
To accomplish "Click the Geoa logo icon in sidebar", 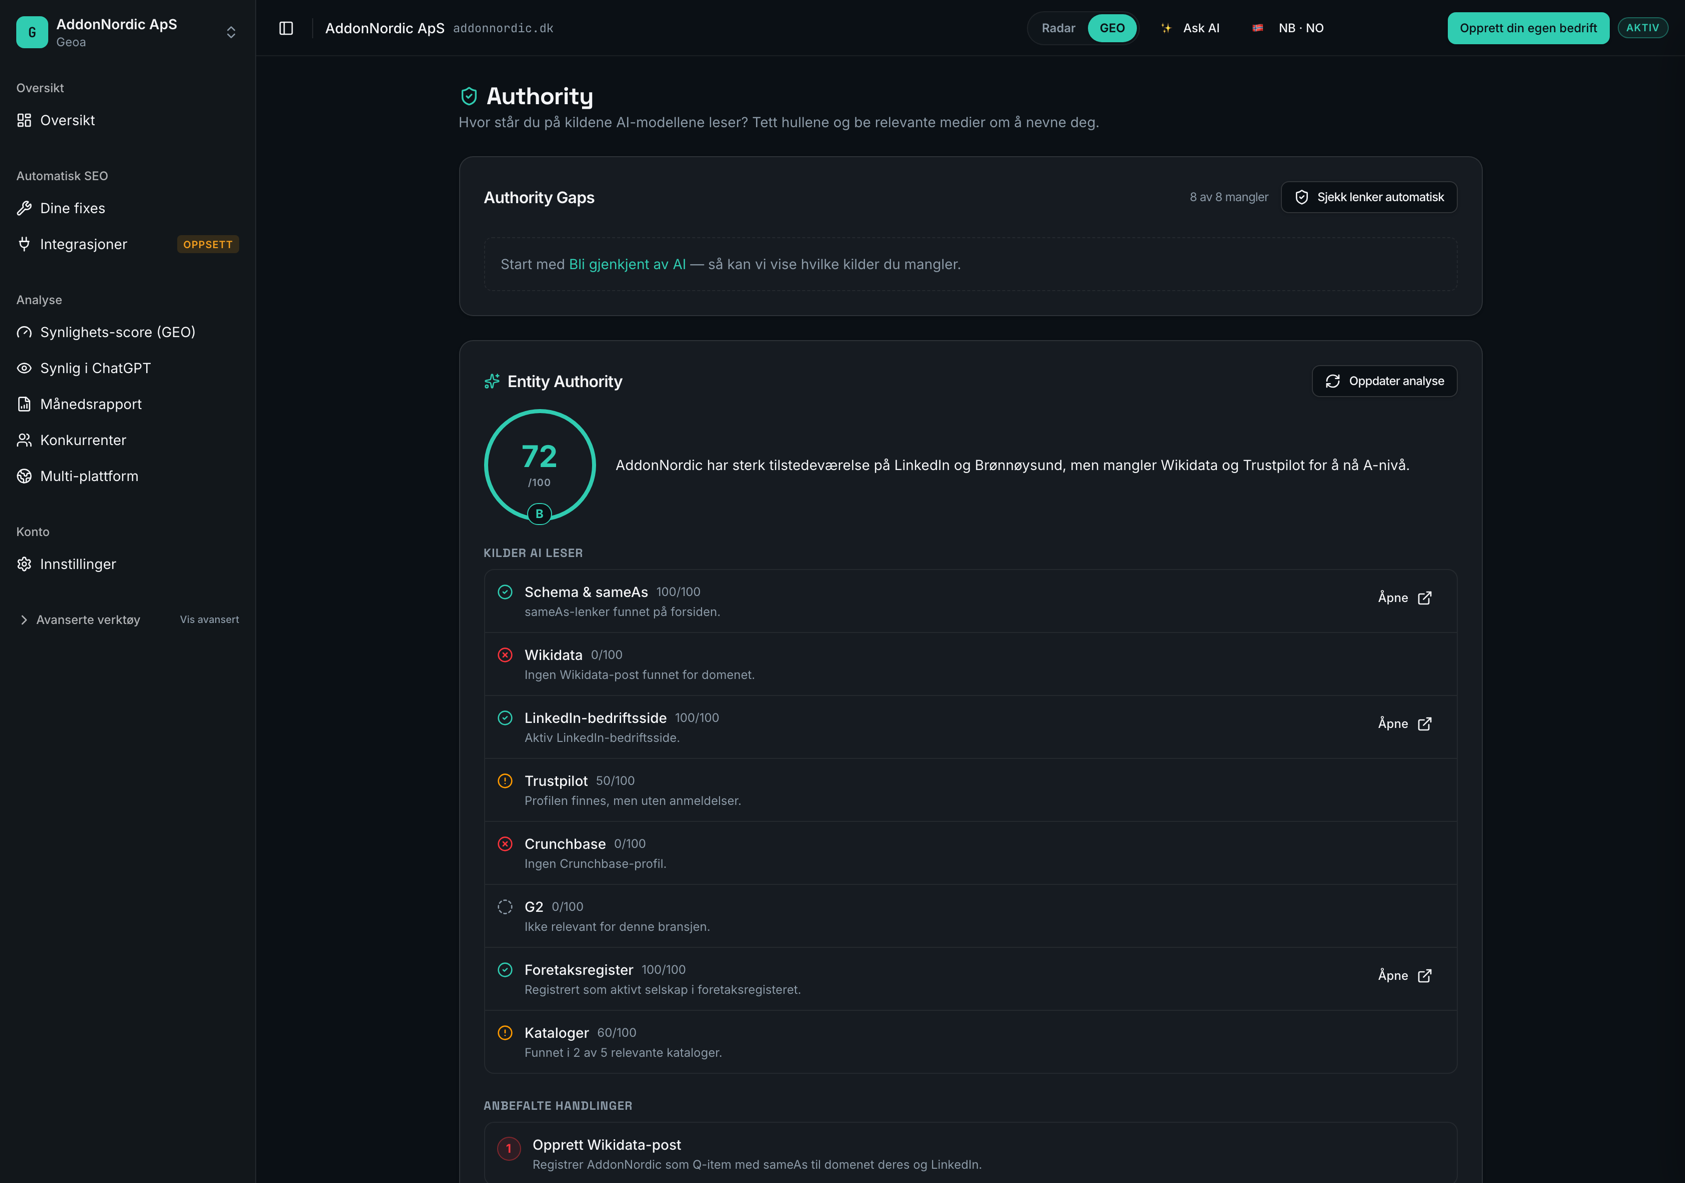I will click(32, 32).
